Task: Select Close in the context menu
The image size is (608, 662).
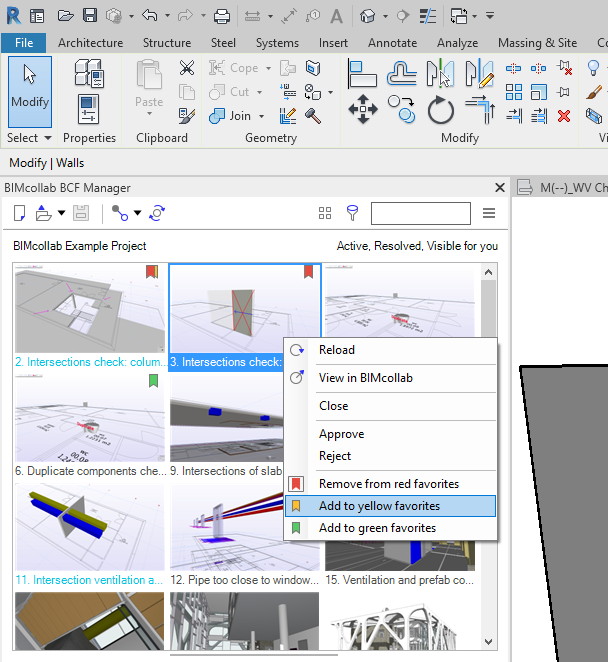Action: [x=391, y=406]
